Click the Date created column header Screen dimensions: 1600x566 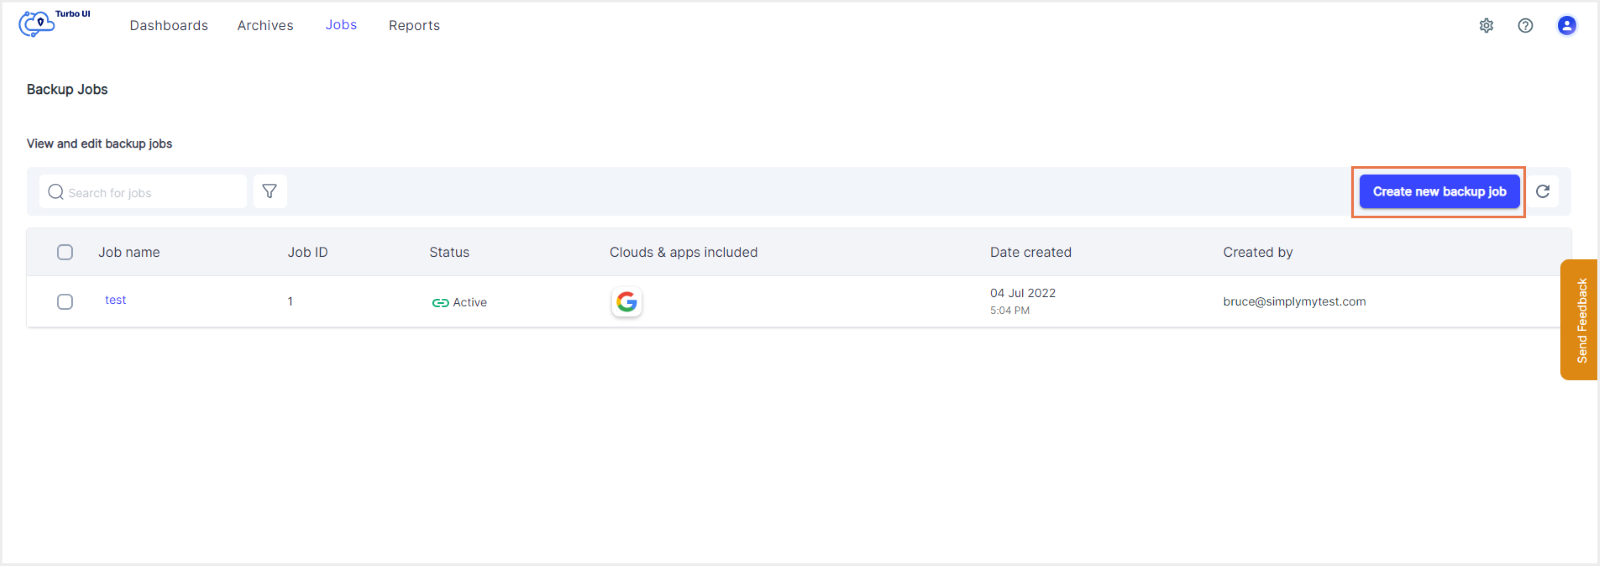pyautogui.click(x=1031, y=252)
